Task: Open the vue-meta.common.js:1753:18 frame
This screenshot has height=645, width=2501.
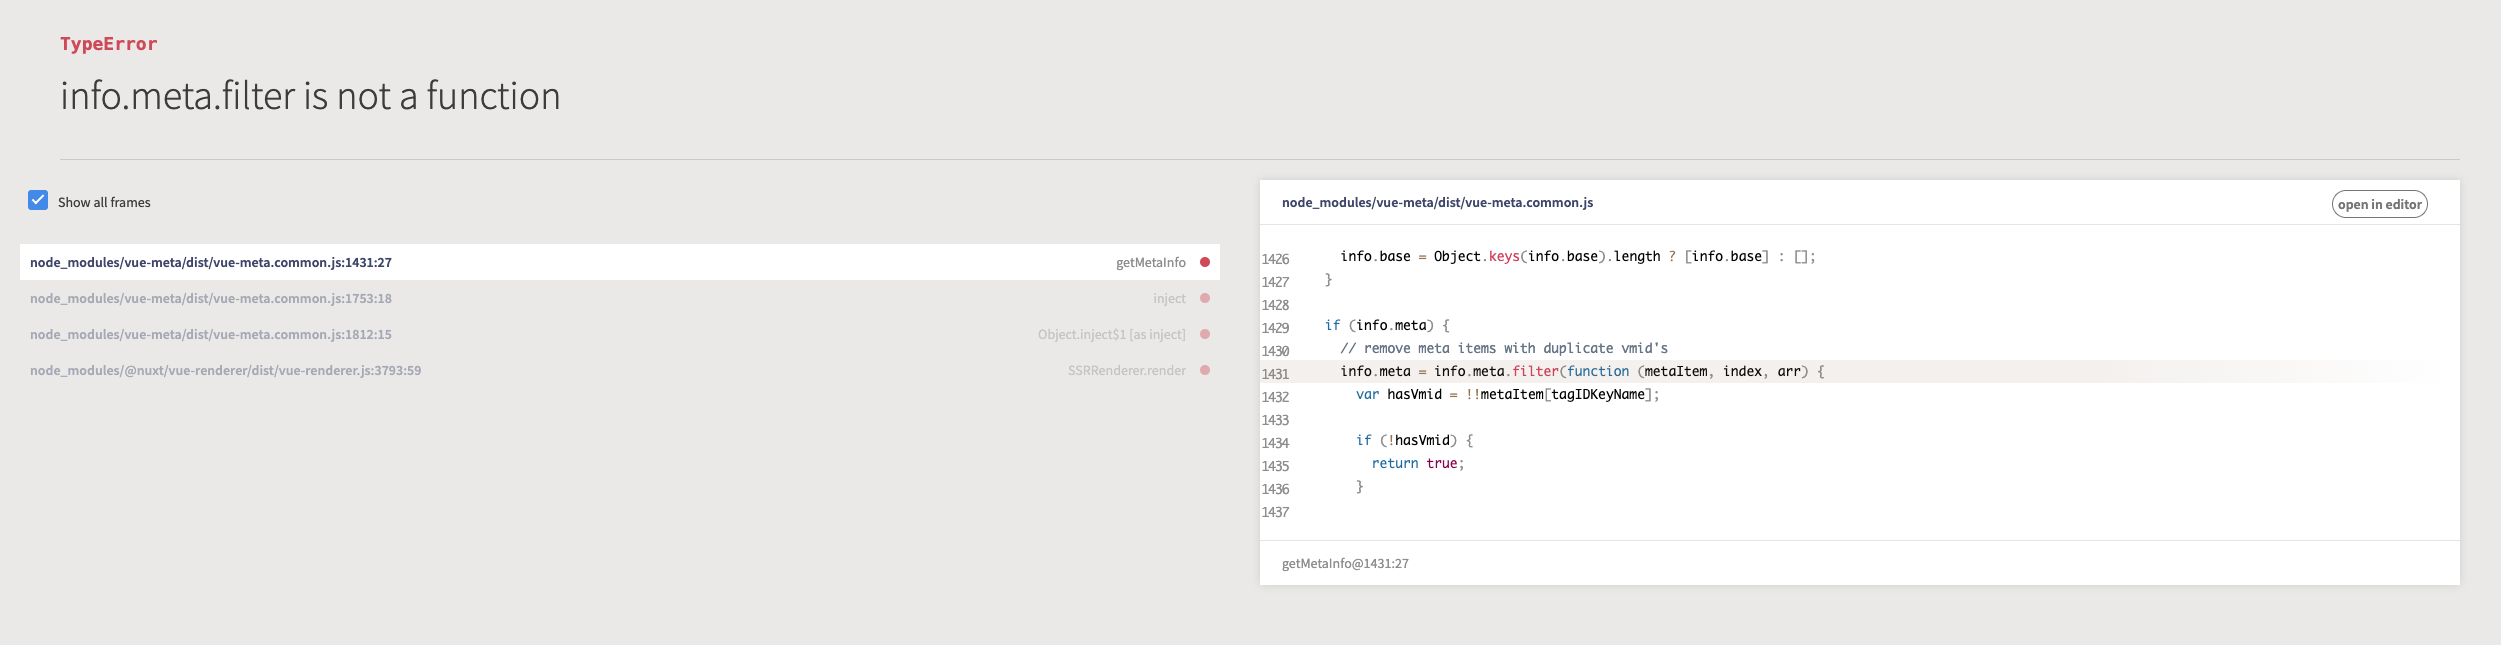Action: pos(211,298)
